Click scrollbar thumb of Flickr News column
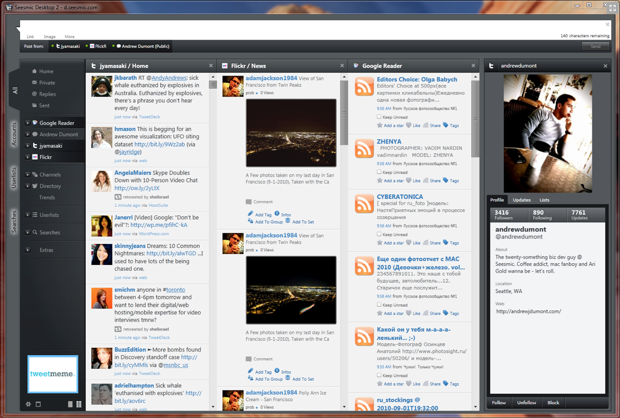 [344, 113]
